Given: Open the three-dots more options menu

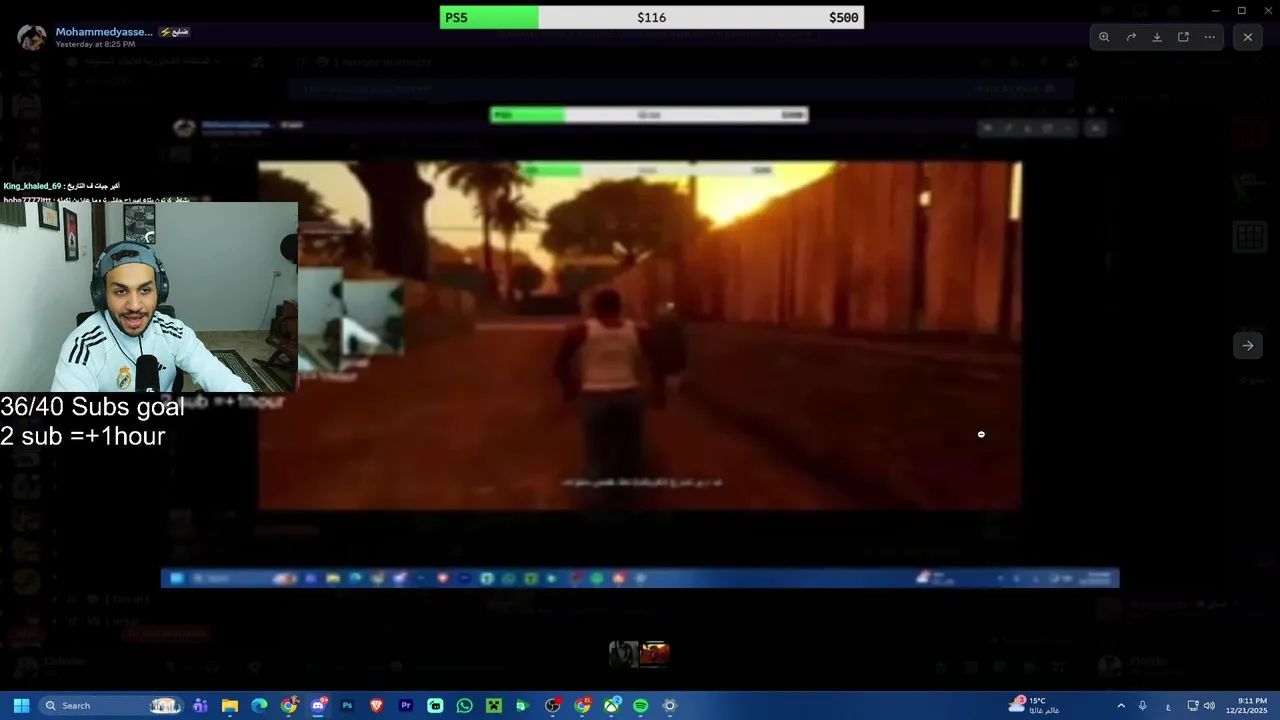Looking at the screenshot, I should [1209, 37].
